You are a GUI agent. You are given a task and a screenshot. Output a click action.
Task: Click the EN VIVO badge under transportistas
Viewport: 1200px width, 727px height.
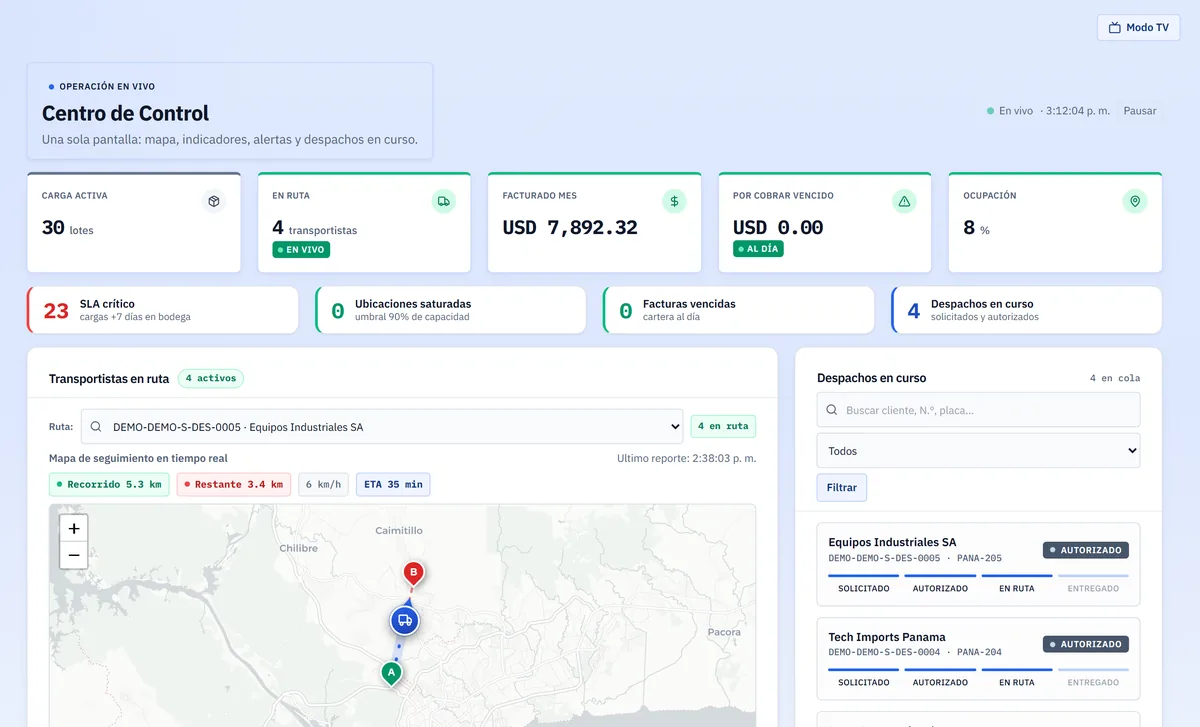point(301,249)
